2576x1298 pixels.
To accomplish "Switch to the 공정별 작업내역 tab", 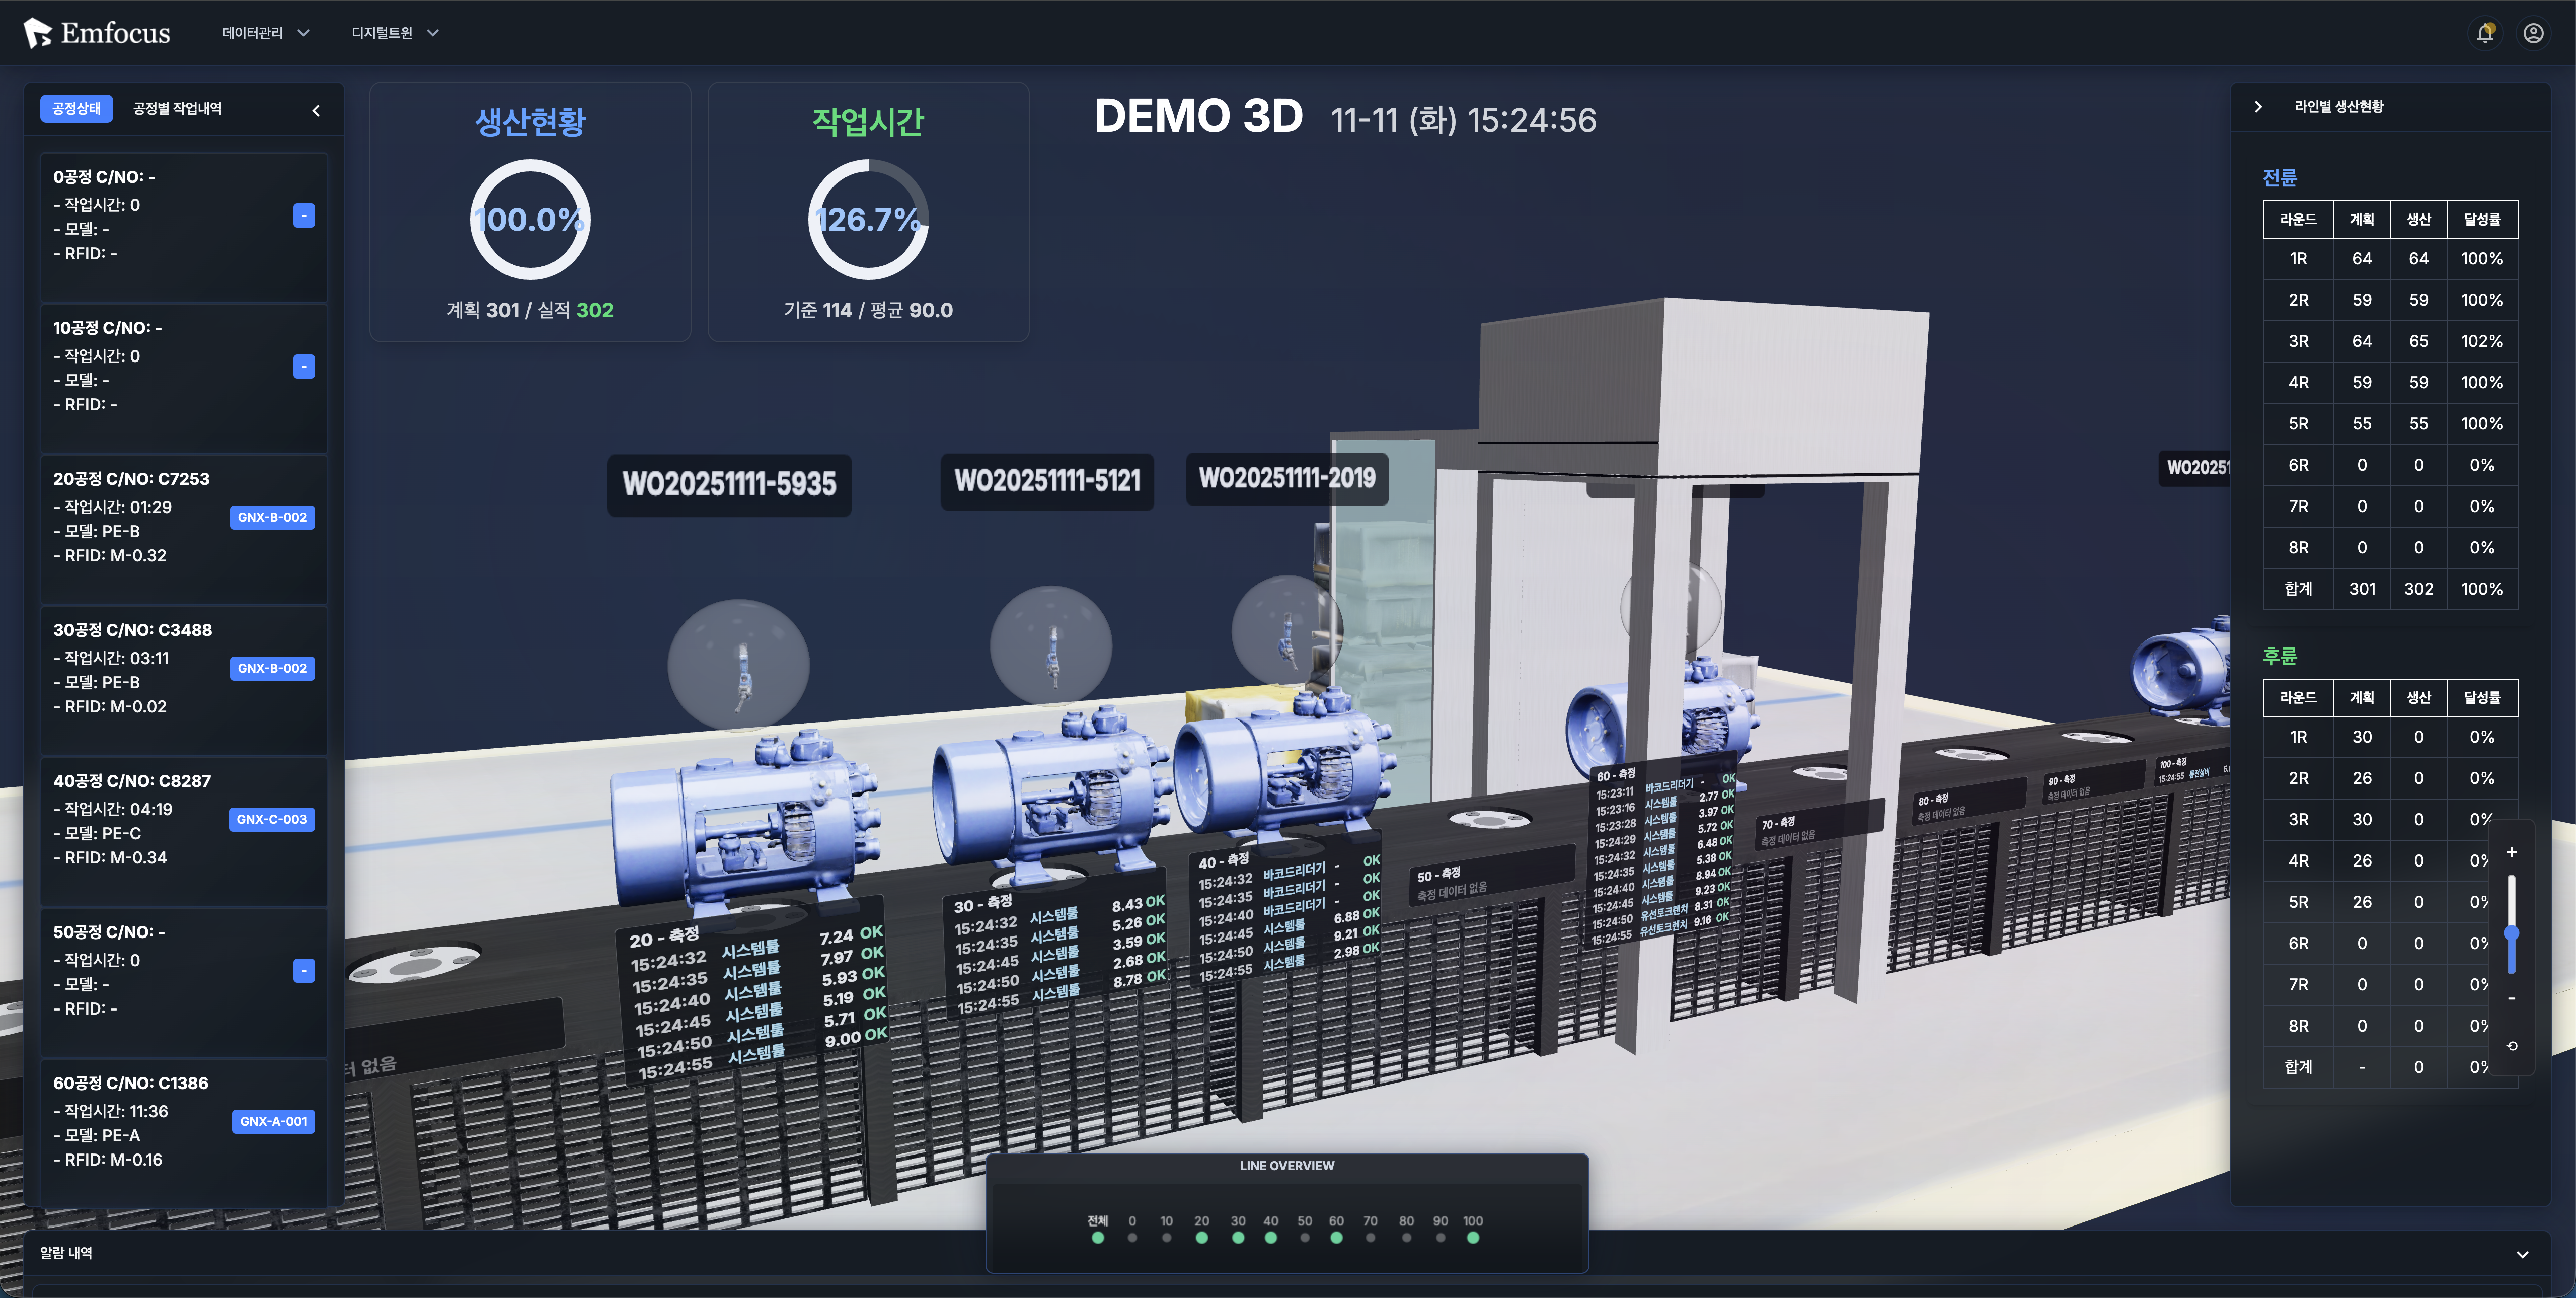I will (178, 109).
